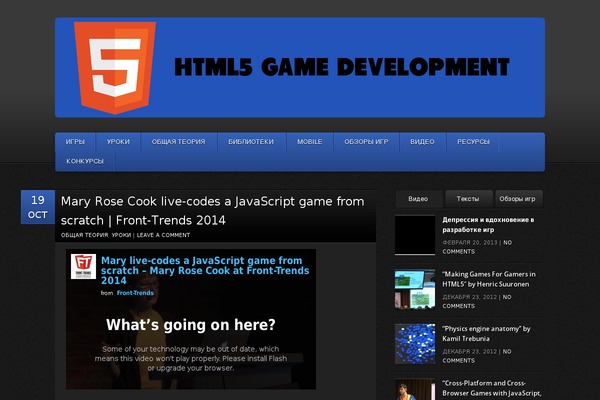Open the ВИДЕО menu item
The image size is (600, 400).
coord(422,142)
